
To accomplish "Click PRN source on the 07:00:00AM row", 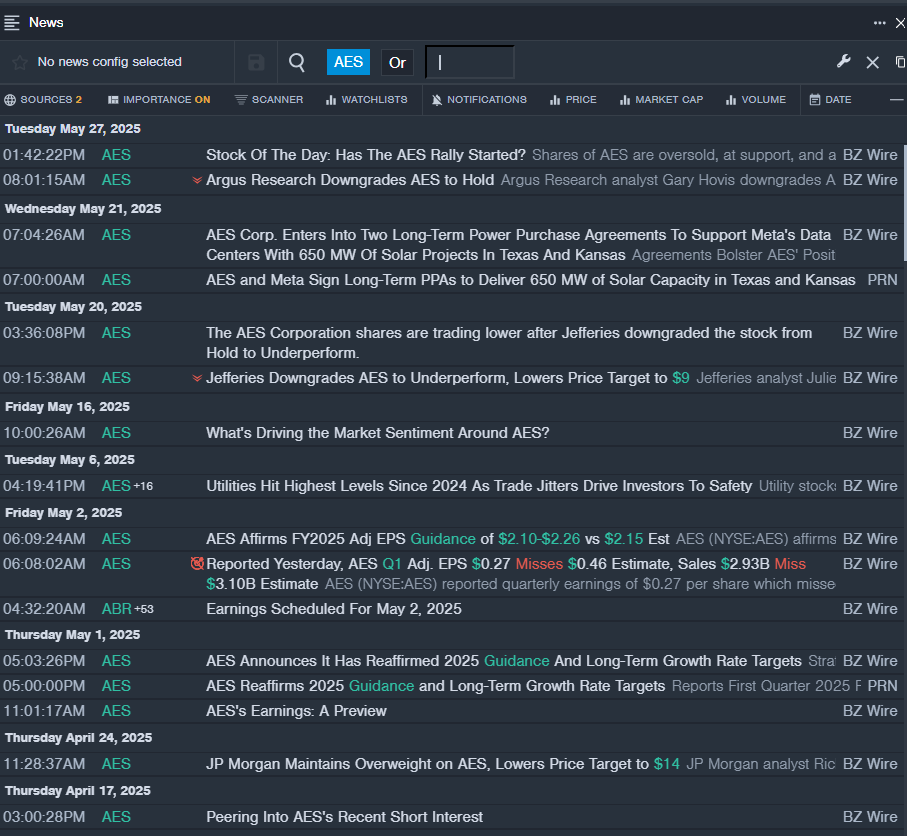I will [x=882, y=280].
